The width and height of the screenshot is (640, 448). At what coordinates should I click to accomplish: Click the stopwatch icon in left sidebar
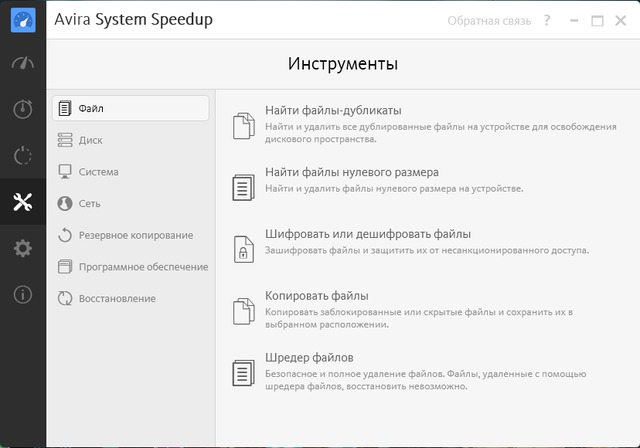(22, 109)
